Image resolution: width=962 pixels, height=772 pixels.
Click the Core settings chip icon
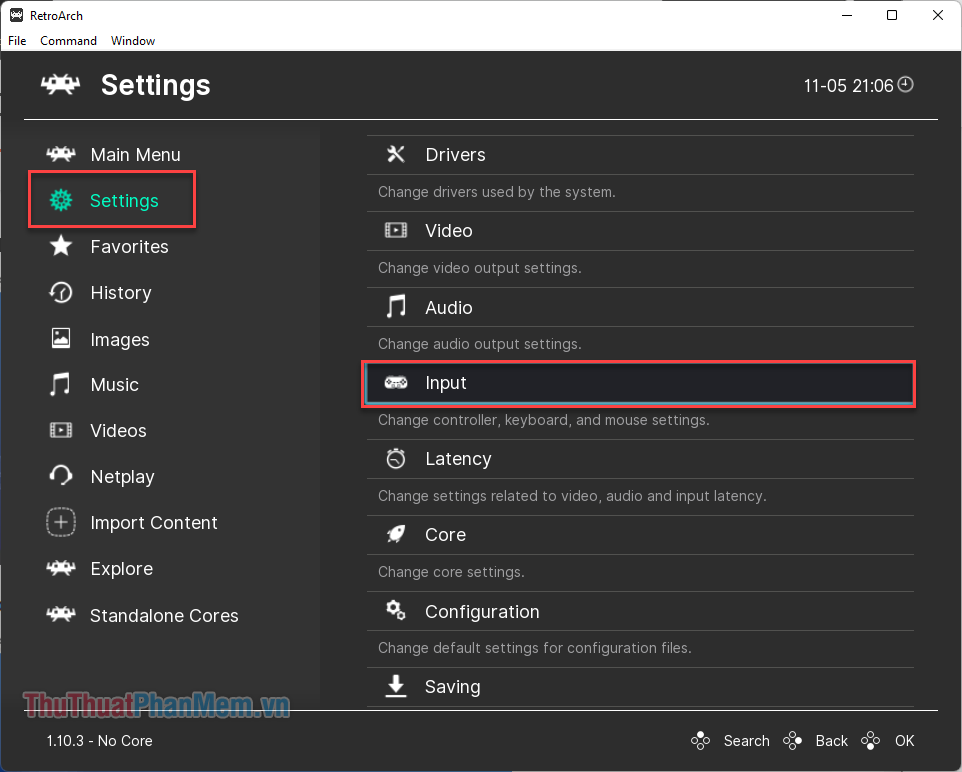(396, 534)
